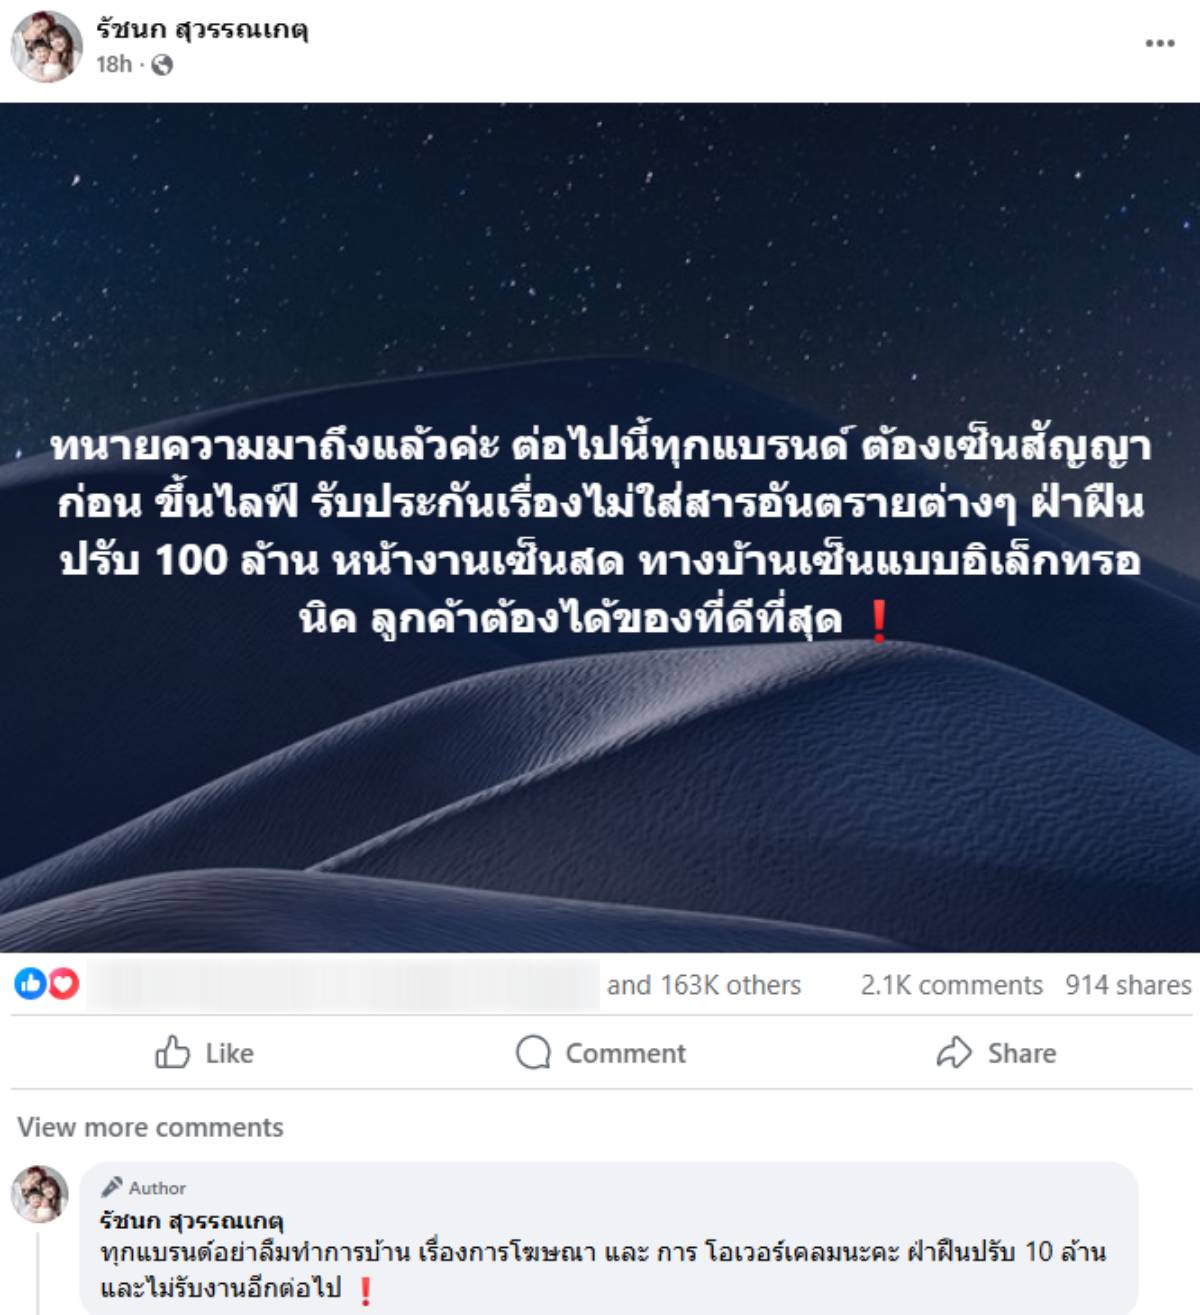
Task: Click the Comment button label
Action: (625, 1053)
